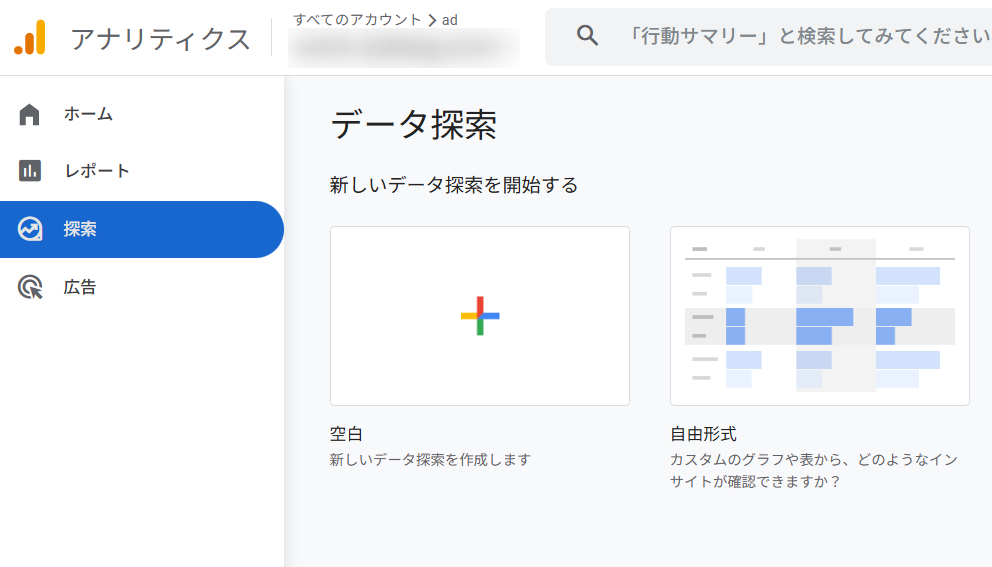992x567 pixels.
Task: Select 探索 in the sidebar
Action: (142, 229)
